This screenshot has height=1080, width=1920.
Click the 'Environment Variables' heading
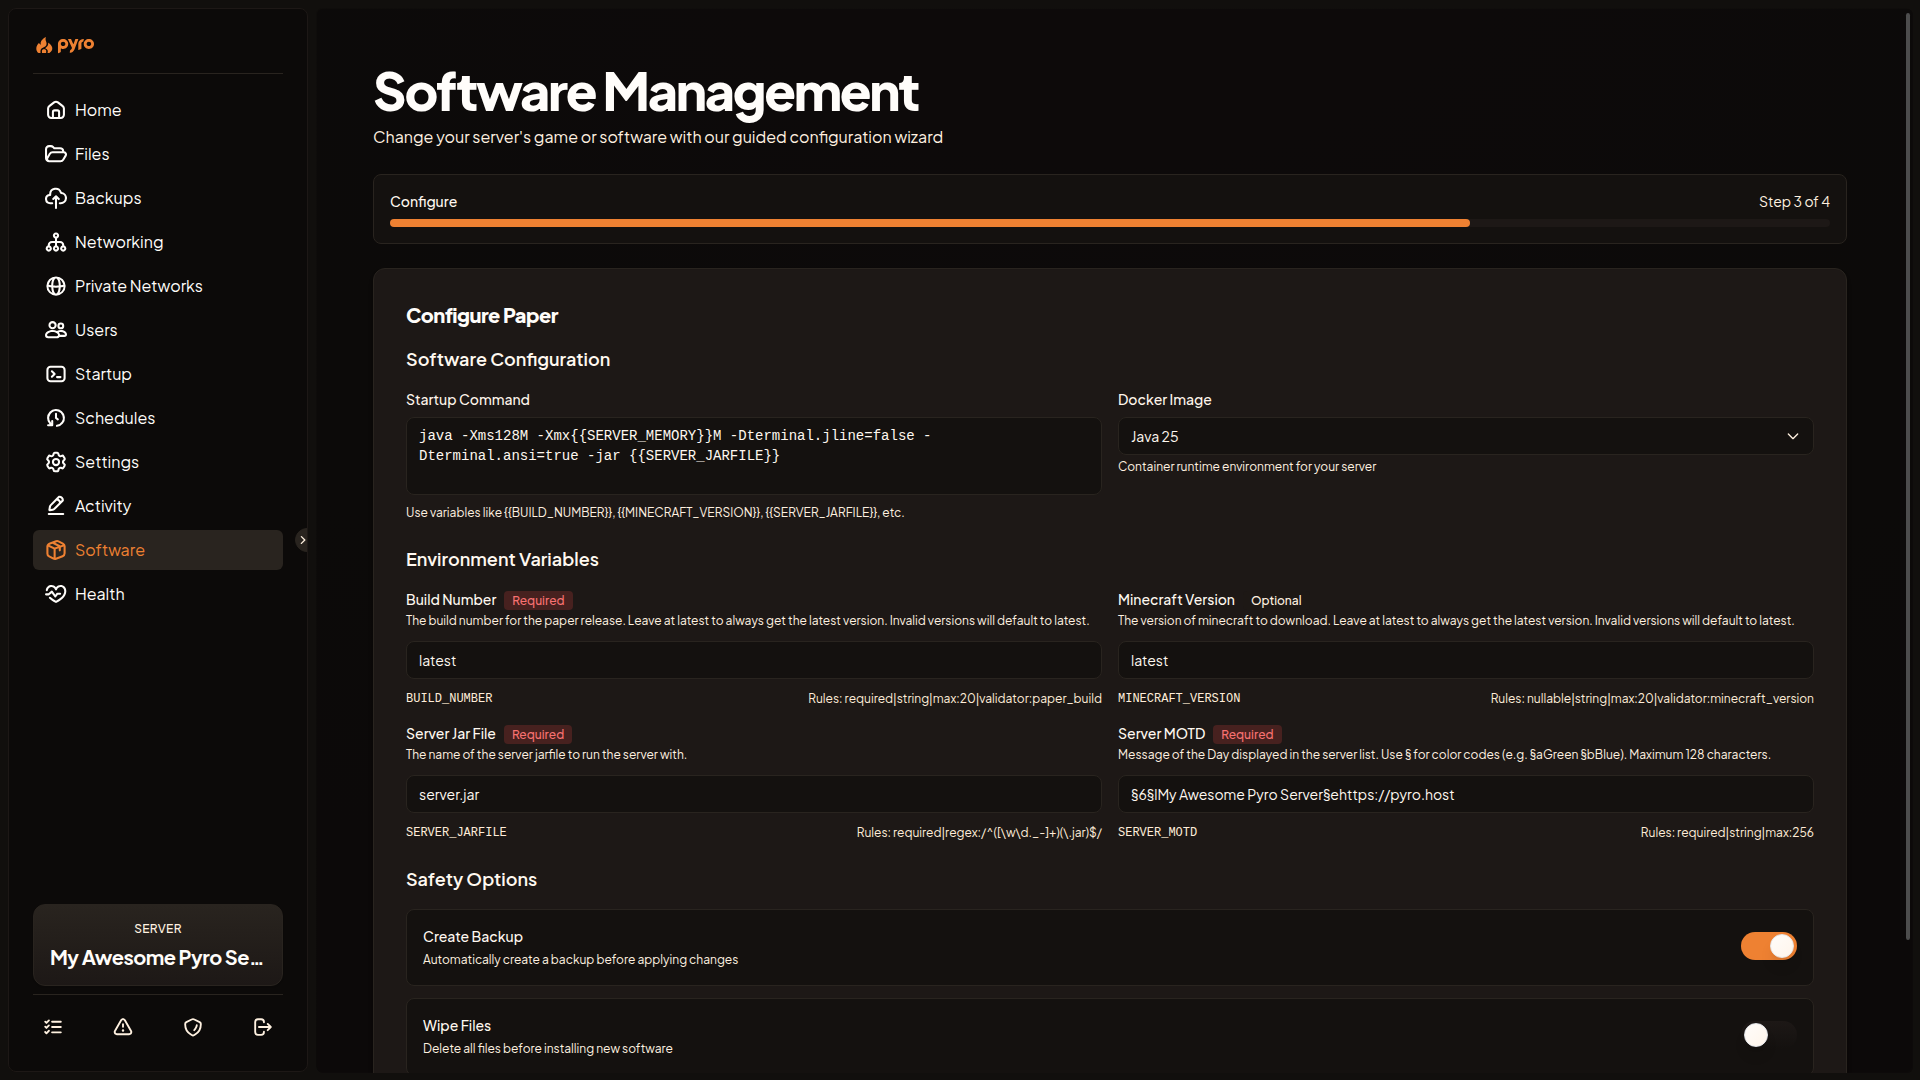tap(502, 560)
